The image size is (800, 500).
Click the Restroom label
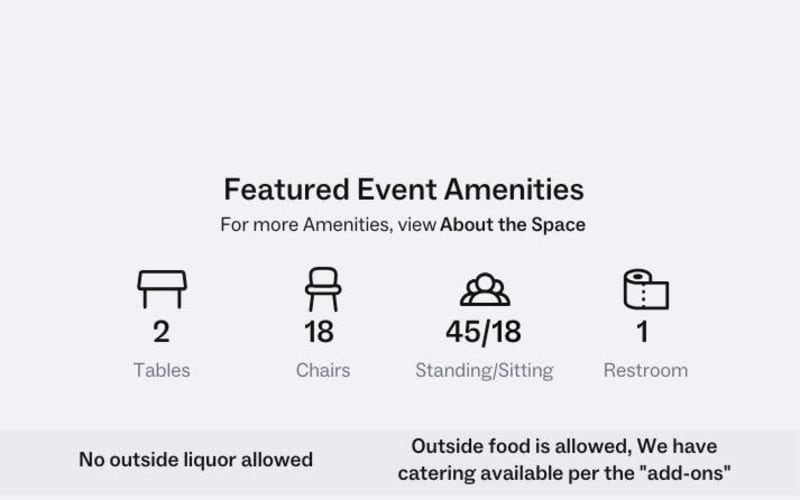point(646,370)
